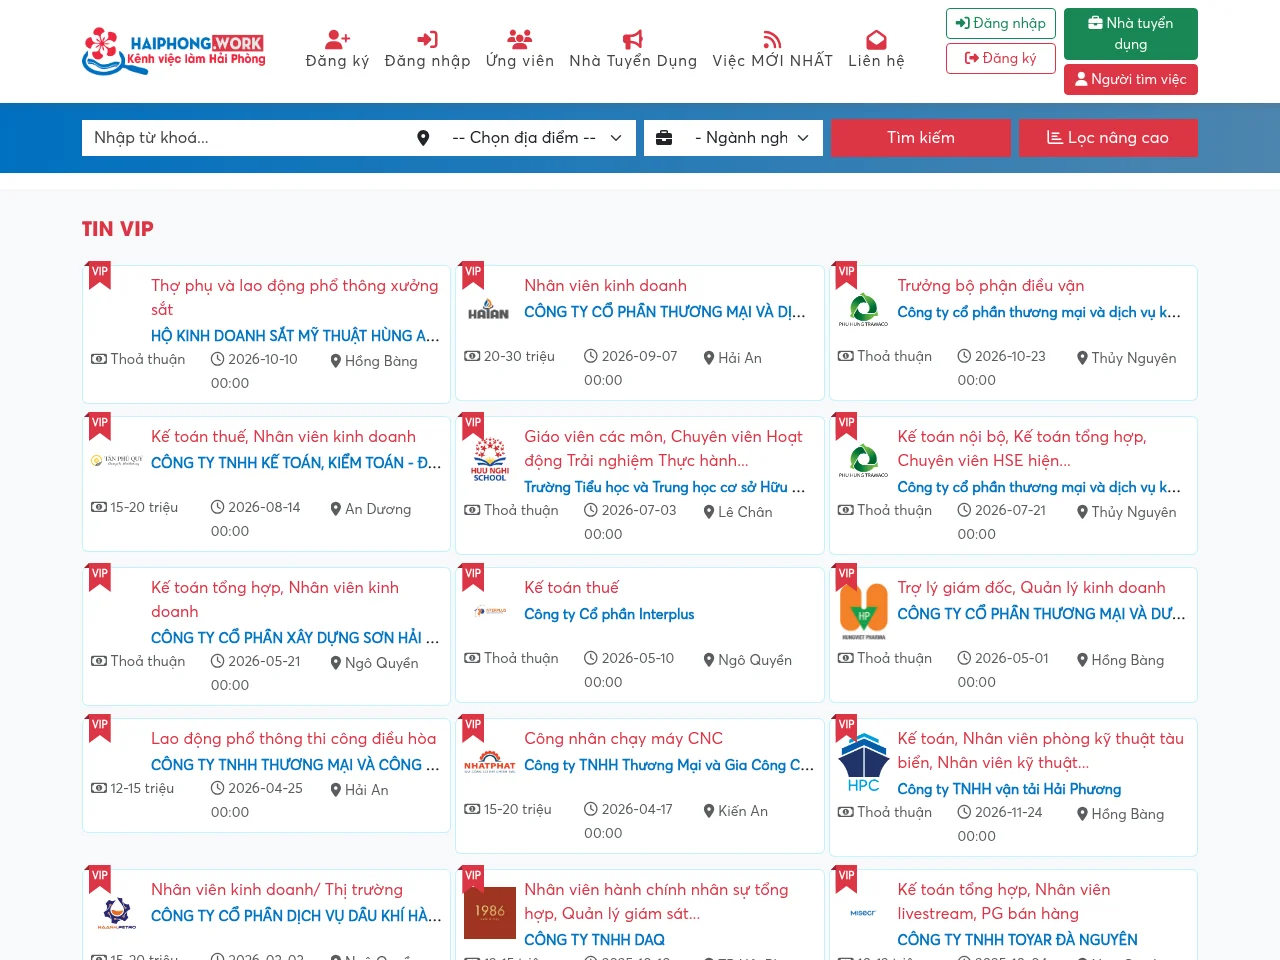Open the Kế toán thuế job by Interplus

[x=571, y=588]
